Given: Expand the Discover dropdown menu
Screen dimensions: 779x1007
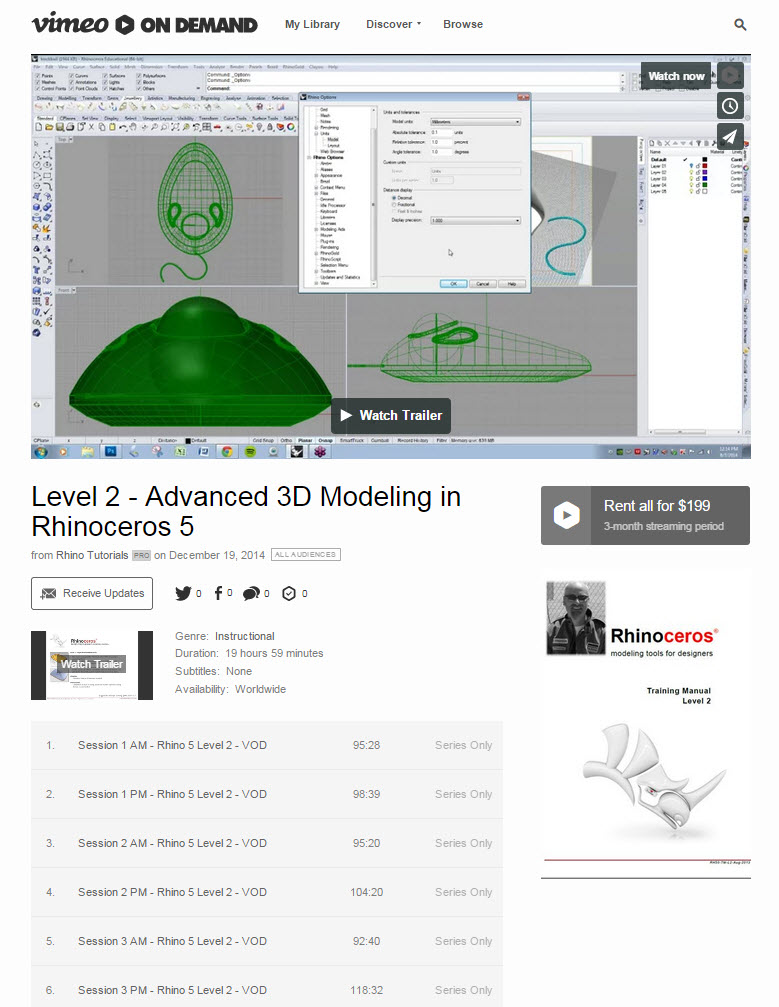Looking at the screenshot, I should 393,24.
